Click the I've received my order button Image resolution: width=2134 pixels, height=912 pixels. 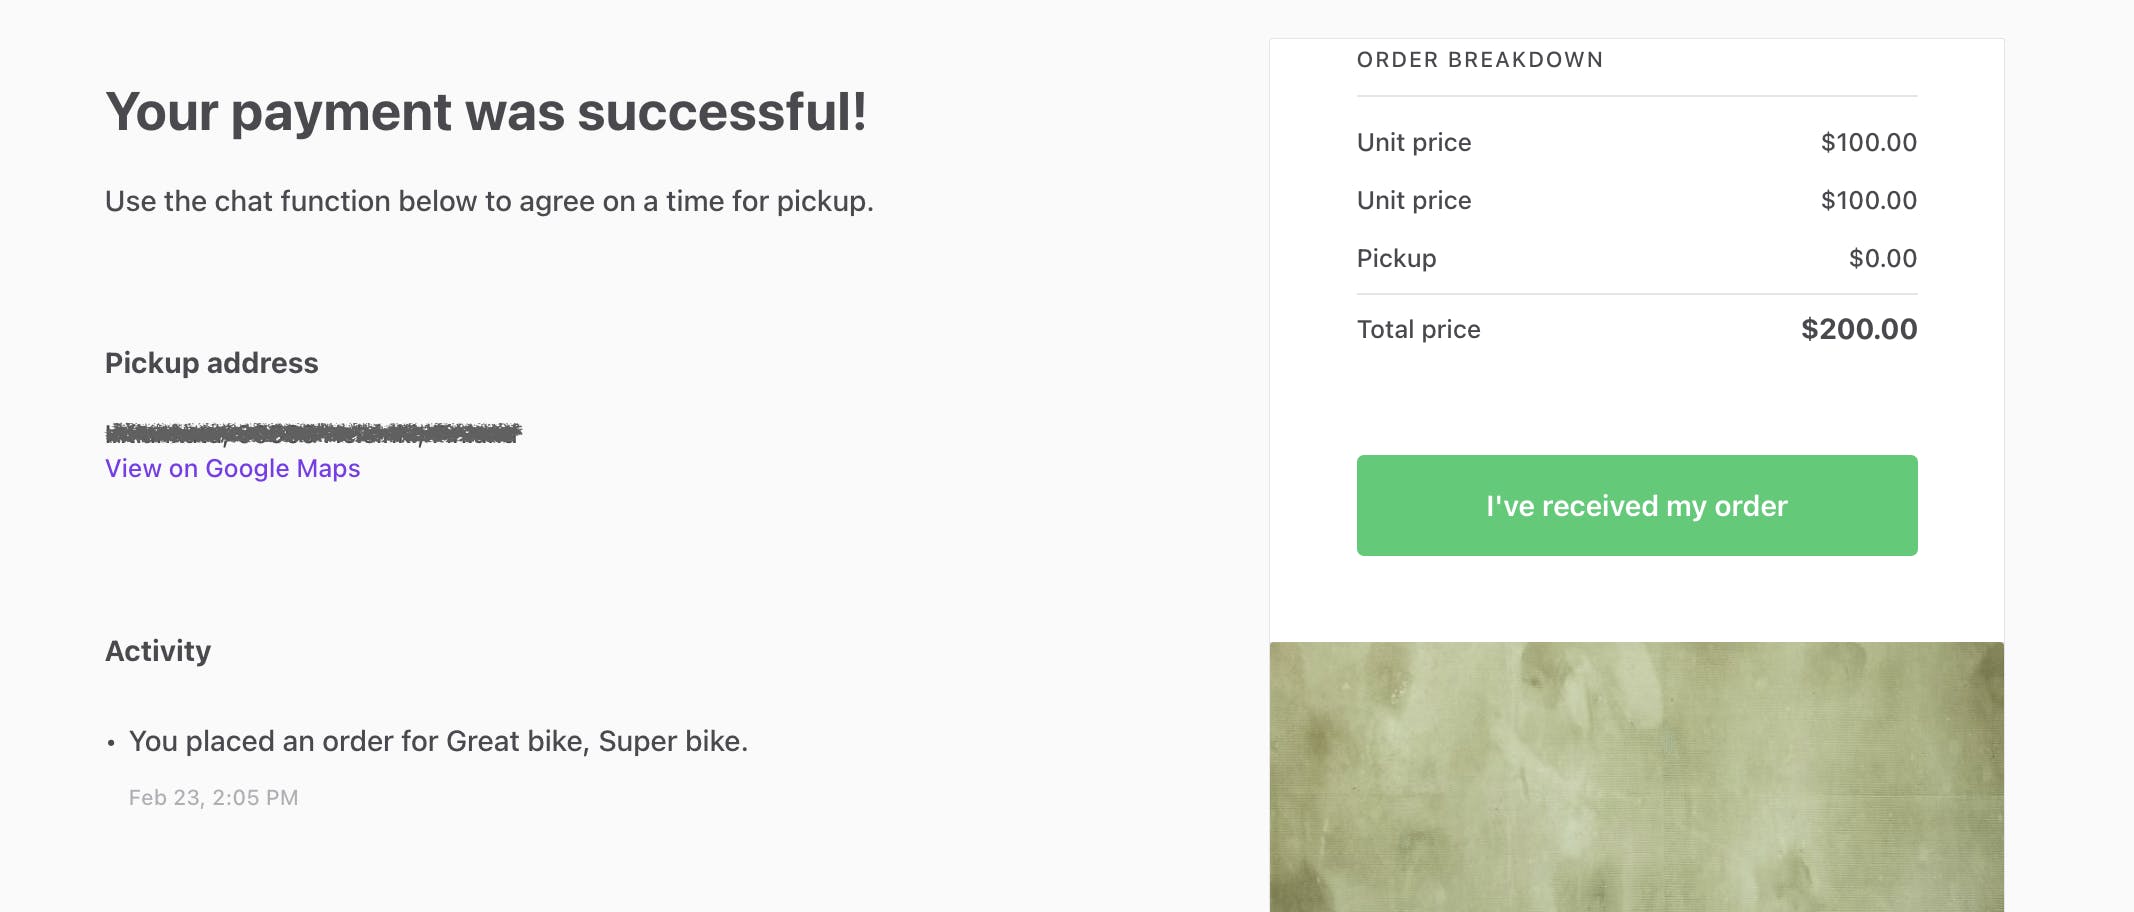tap(1636, 505)
